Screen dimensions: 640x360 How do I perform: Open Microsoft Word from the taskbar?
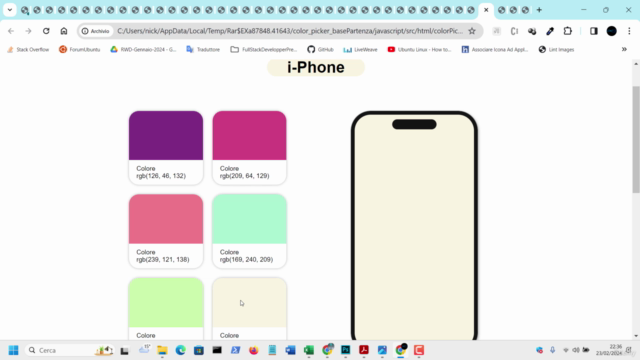click(291, 350)
